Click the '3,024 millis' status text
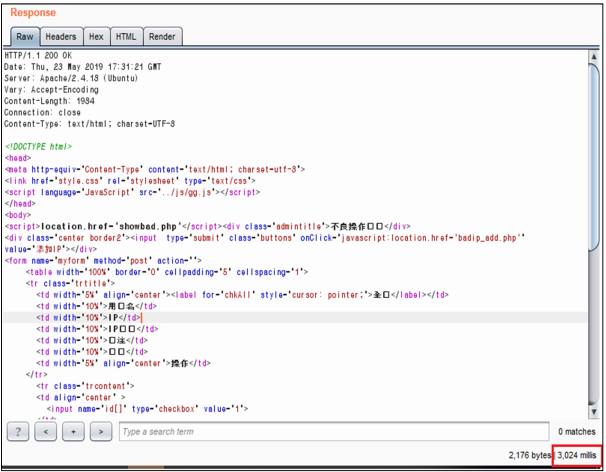The image size is (606, 472). click(577, 455)
